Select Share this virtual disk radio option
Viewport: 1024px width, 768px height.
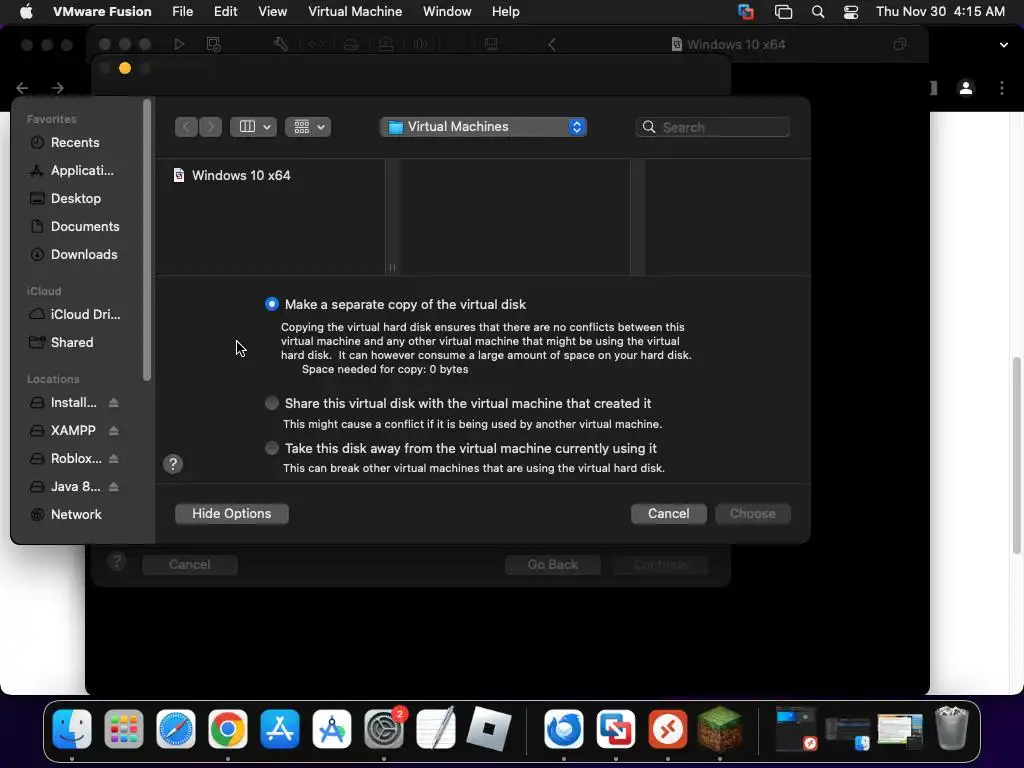[272, 403]
